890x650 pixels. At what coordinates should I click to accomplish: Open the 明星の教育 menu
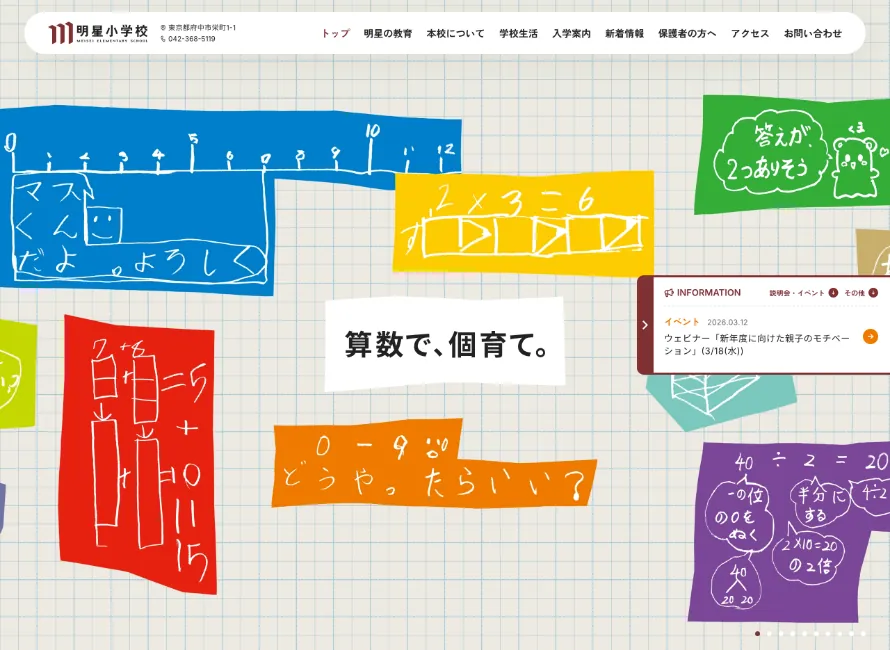coord(388,33)
